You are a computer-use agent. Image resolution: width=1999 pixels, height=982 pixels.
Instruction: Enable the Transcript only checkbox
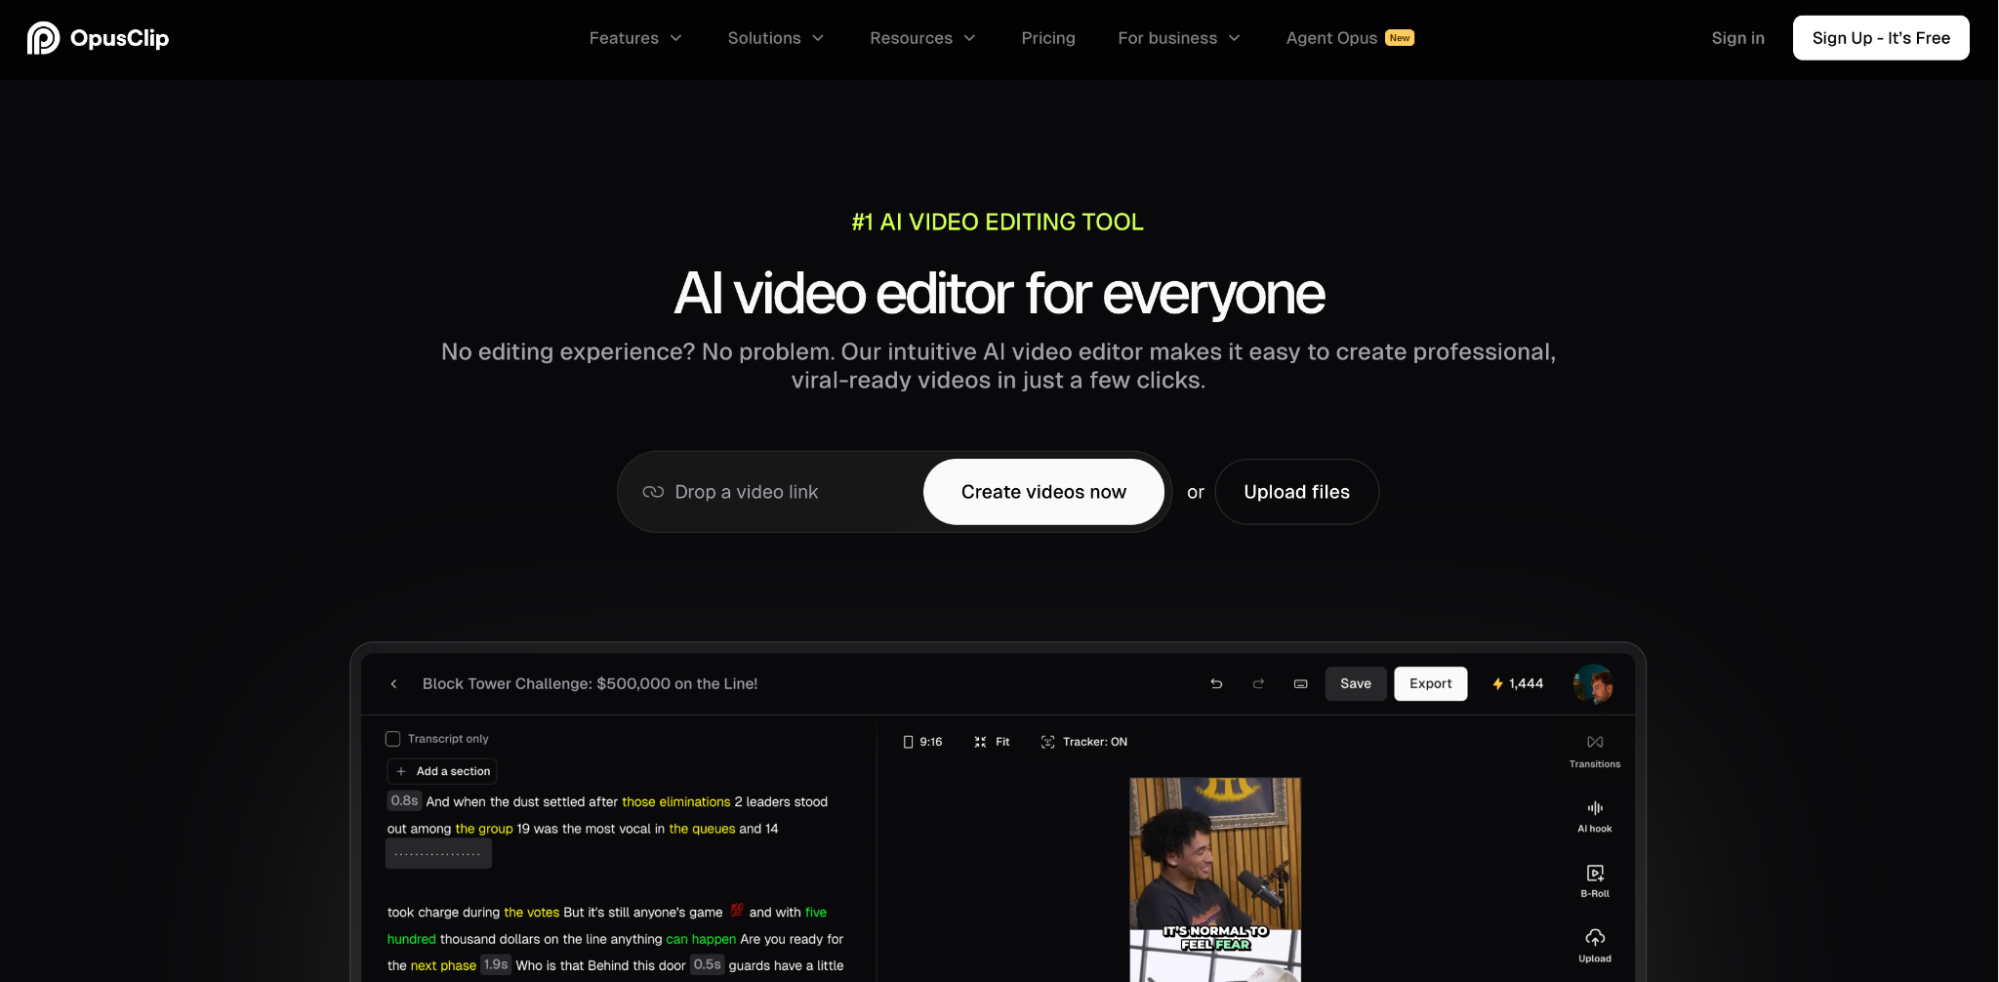pos(393,739)
